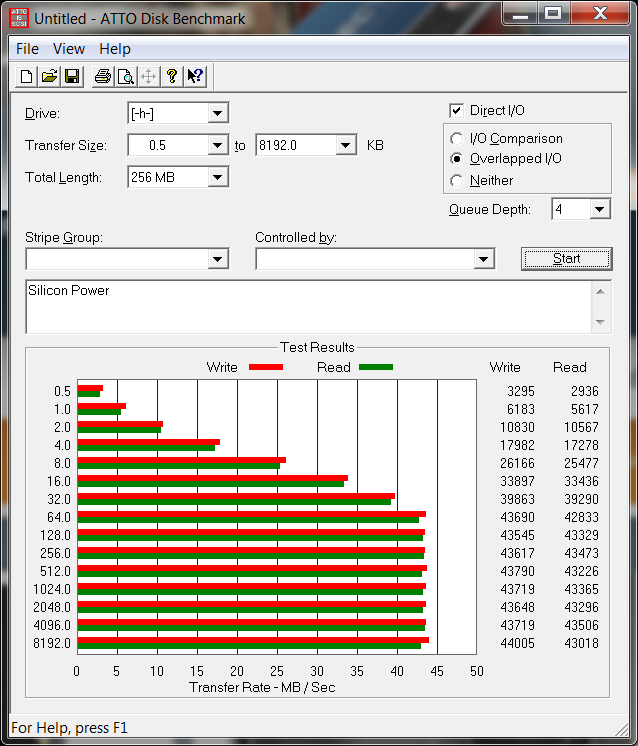Open the View menu
The height and width of the screenshot is (746, 638).
(69, 48)
